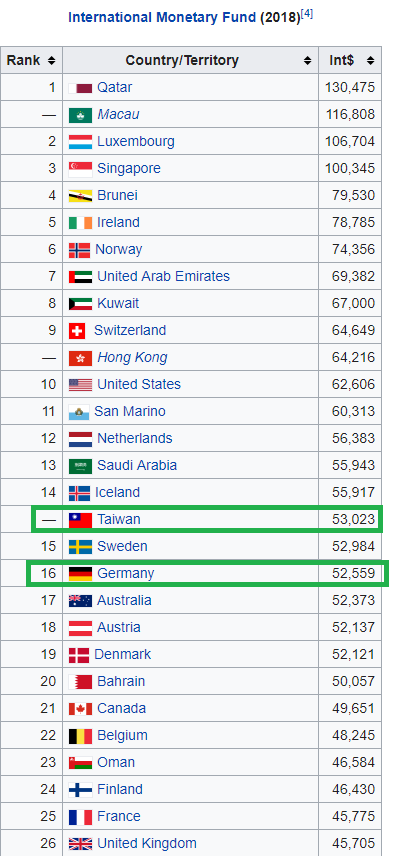Click the Germany flag icon

click(80, 574)
